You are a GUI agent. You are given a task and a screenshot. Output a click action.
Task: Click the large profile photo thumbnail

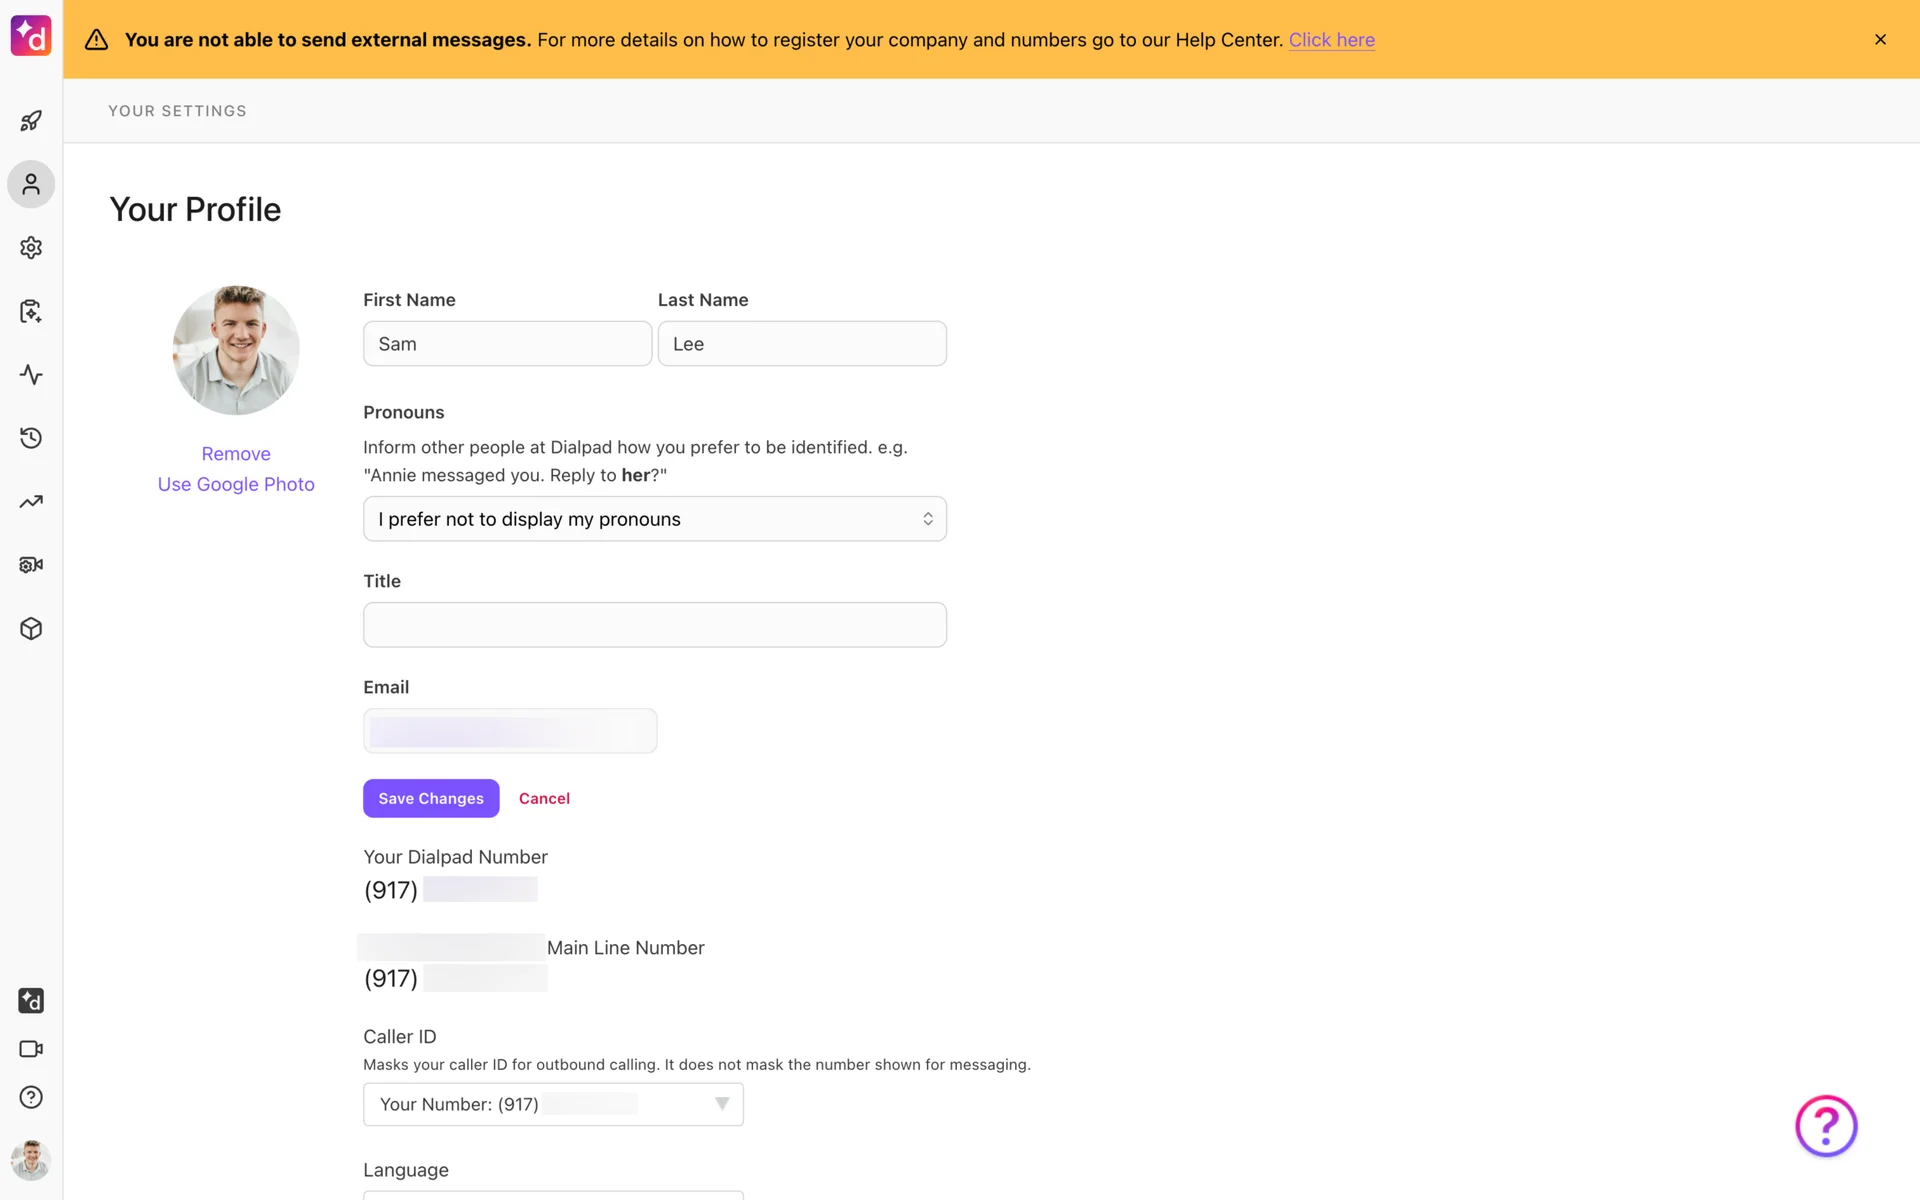click(x=236, y=350)
